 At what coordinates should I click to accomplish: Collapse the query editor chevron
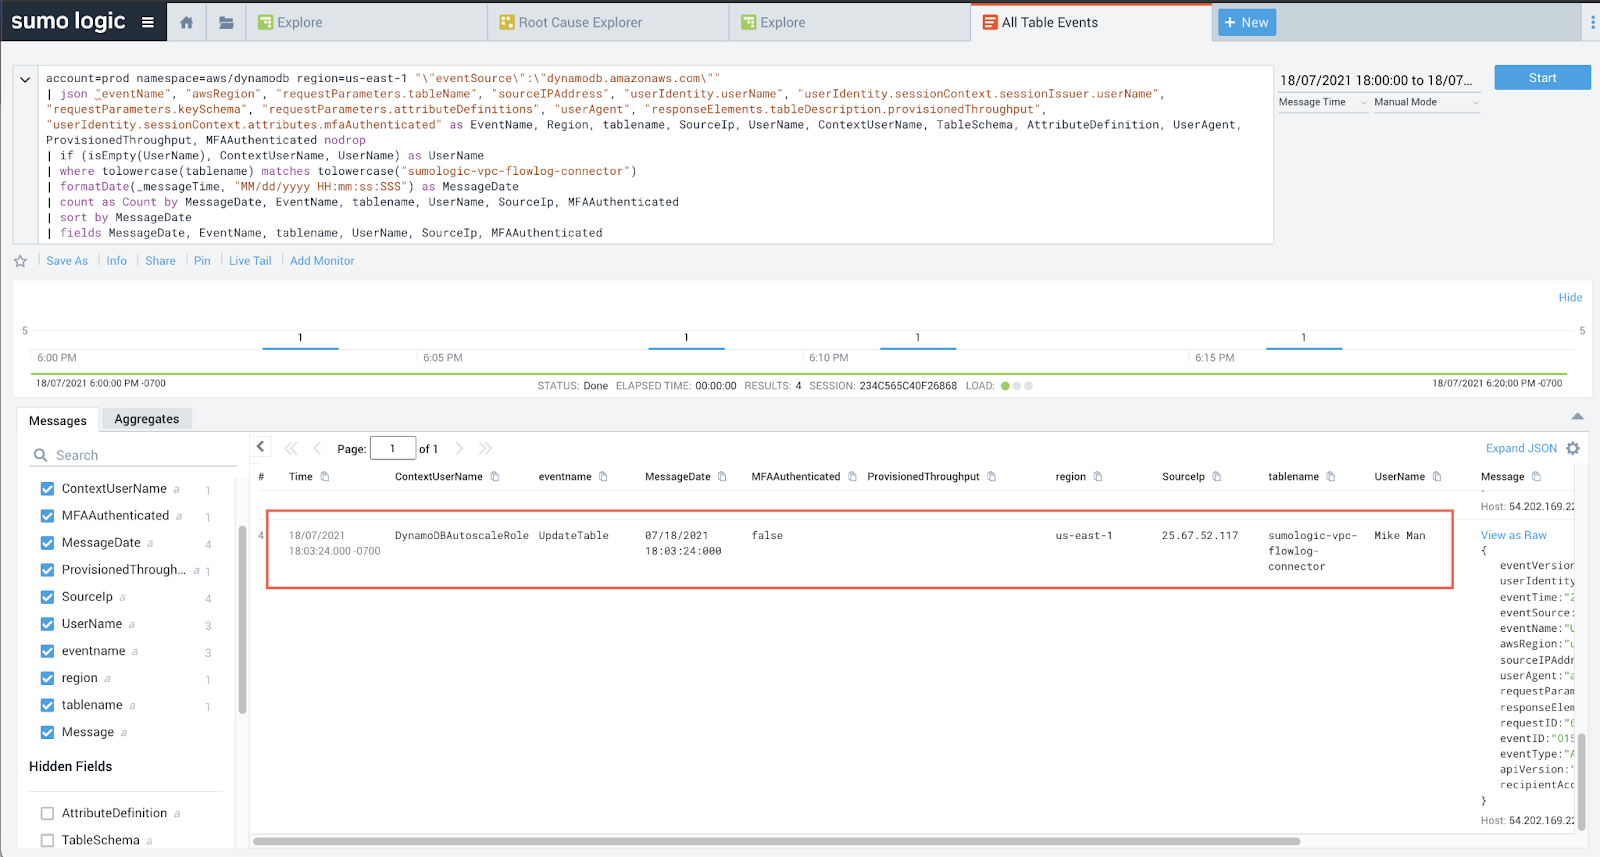[25, 79]
